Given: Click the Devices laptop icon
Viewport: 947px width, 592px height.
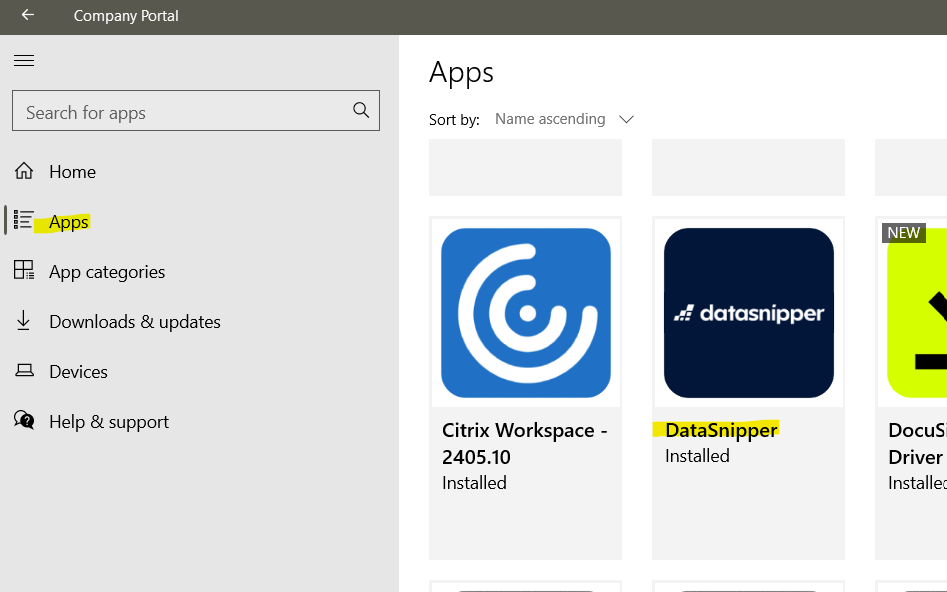Looking at the screenshot, I should point(24,370).
